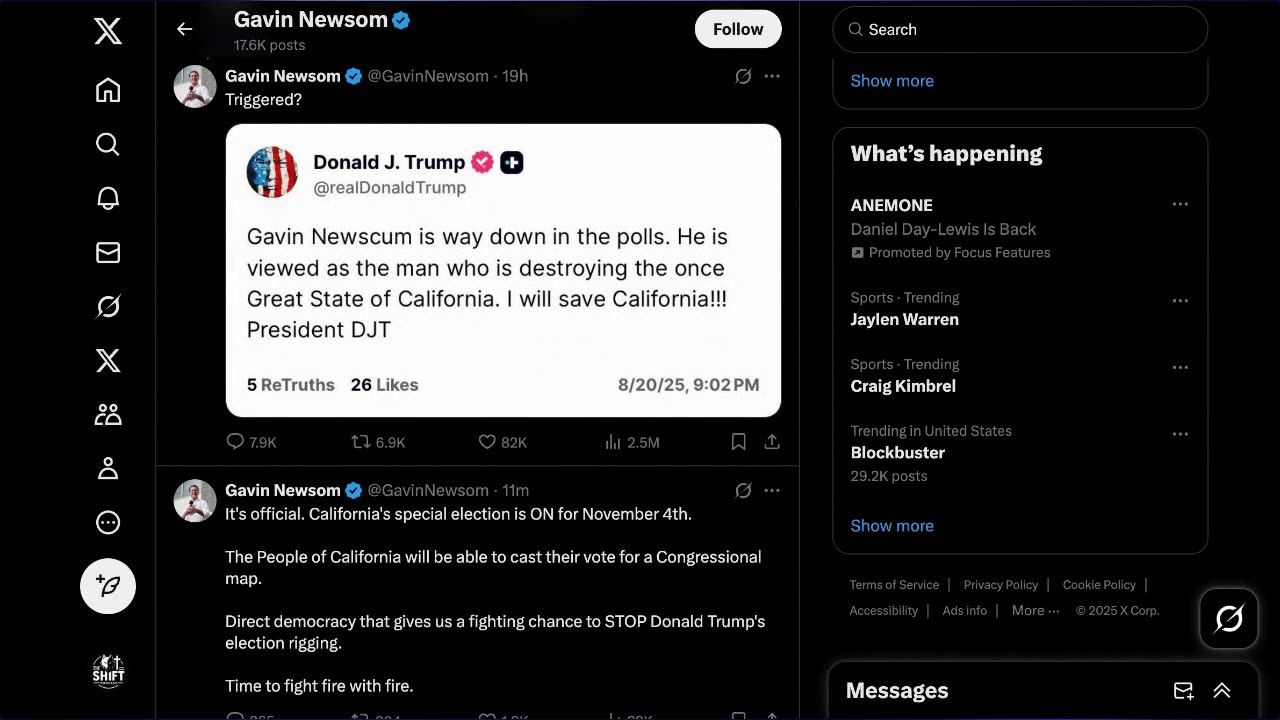Image resolution: width=1280 pixels, height=720 pixels.
Task: Open the quoted Donald J. Trump post image
Action: click(x=503, y=270)
